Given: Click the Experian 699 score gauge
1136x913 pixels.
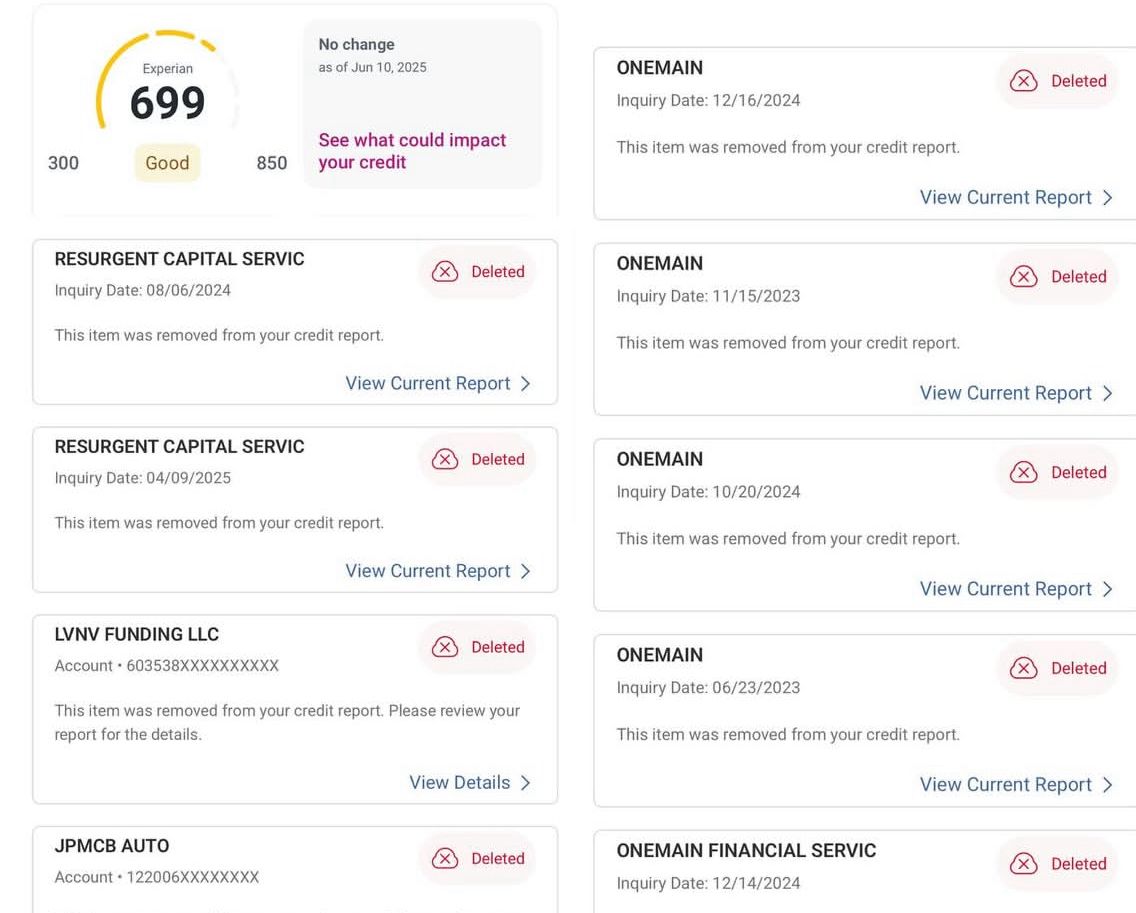Looking at the screenshot, I should point(167,100).
